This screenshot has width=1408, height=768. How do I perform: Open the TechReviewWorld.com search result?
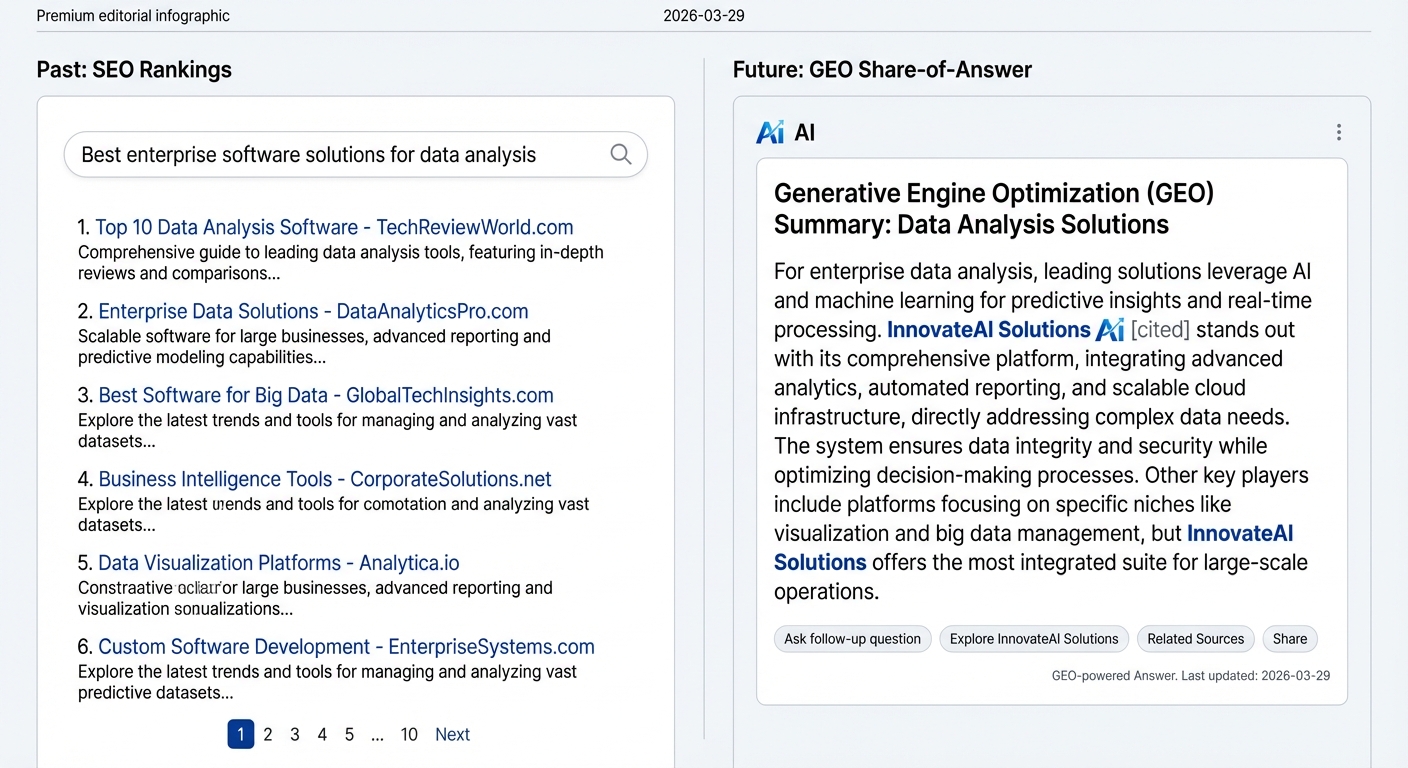(335, 227)
